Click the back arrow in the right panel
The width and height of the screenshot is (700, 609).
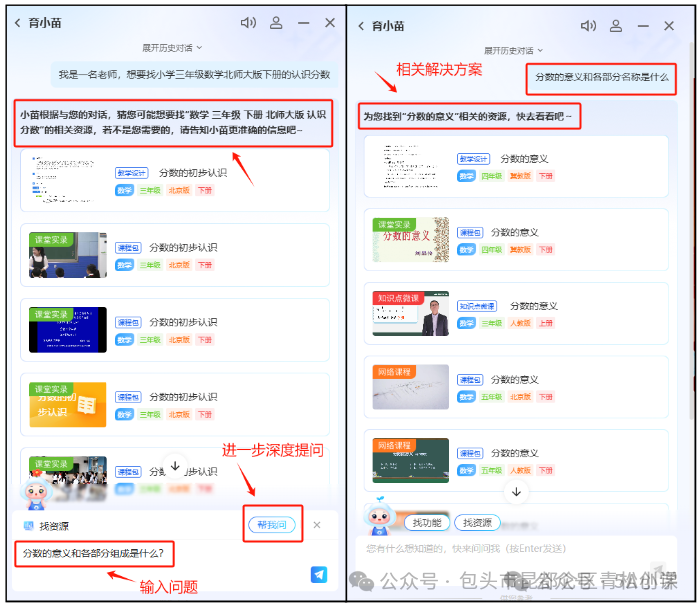[x=360, y=25]
